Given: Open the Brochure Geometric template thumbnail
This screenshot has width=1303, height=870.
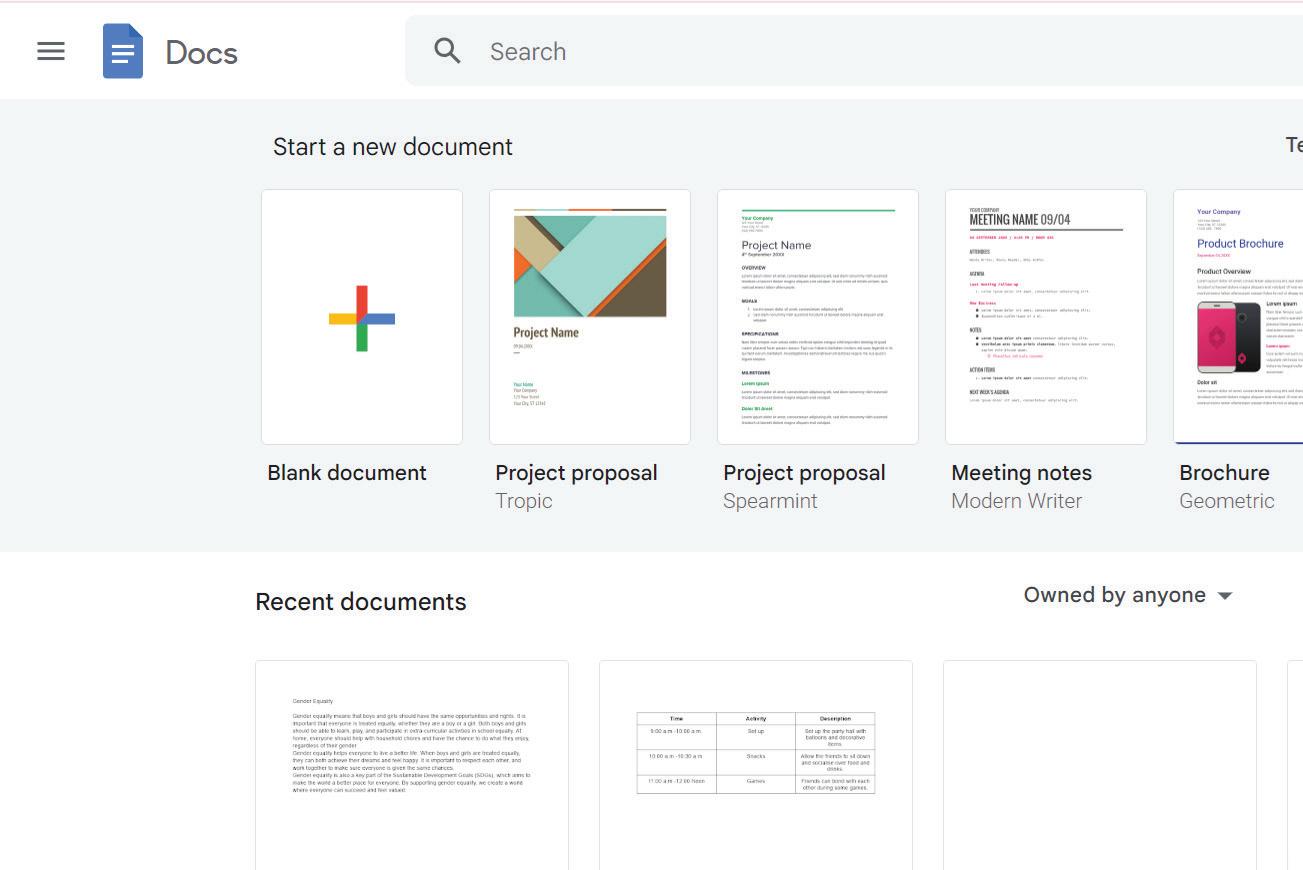Looking at the screenshot, I should (1238, 317).
